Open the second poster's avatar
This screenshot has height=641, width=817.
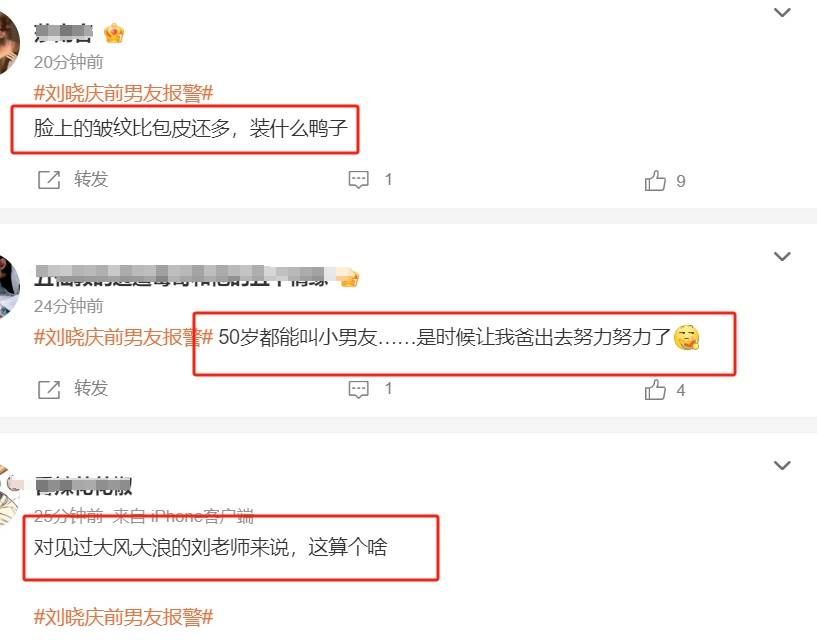9,287
